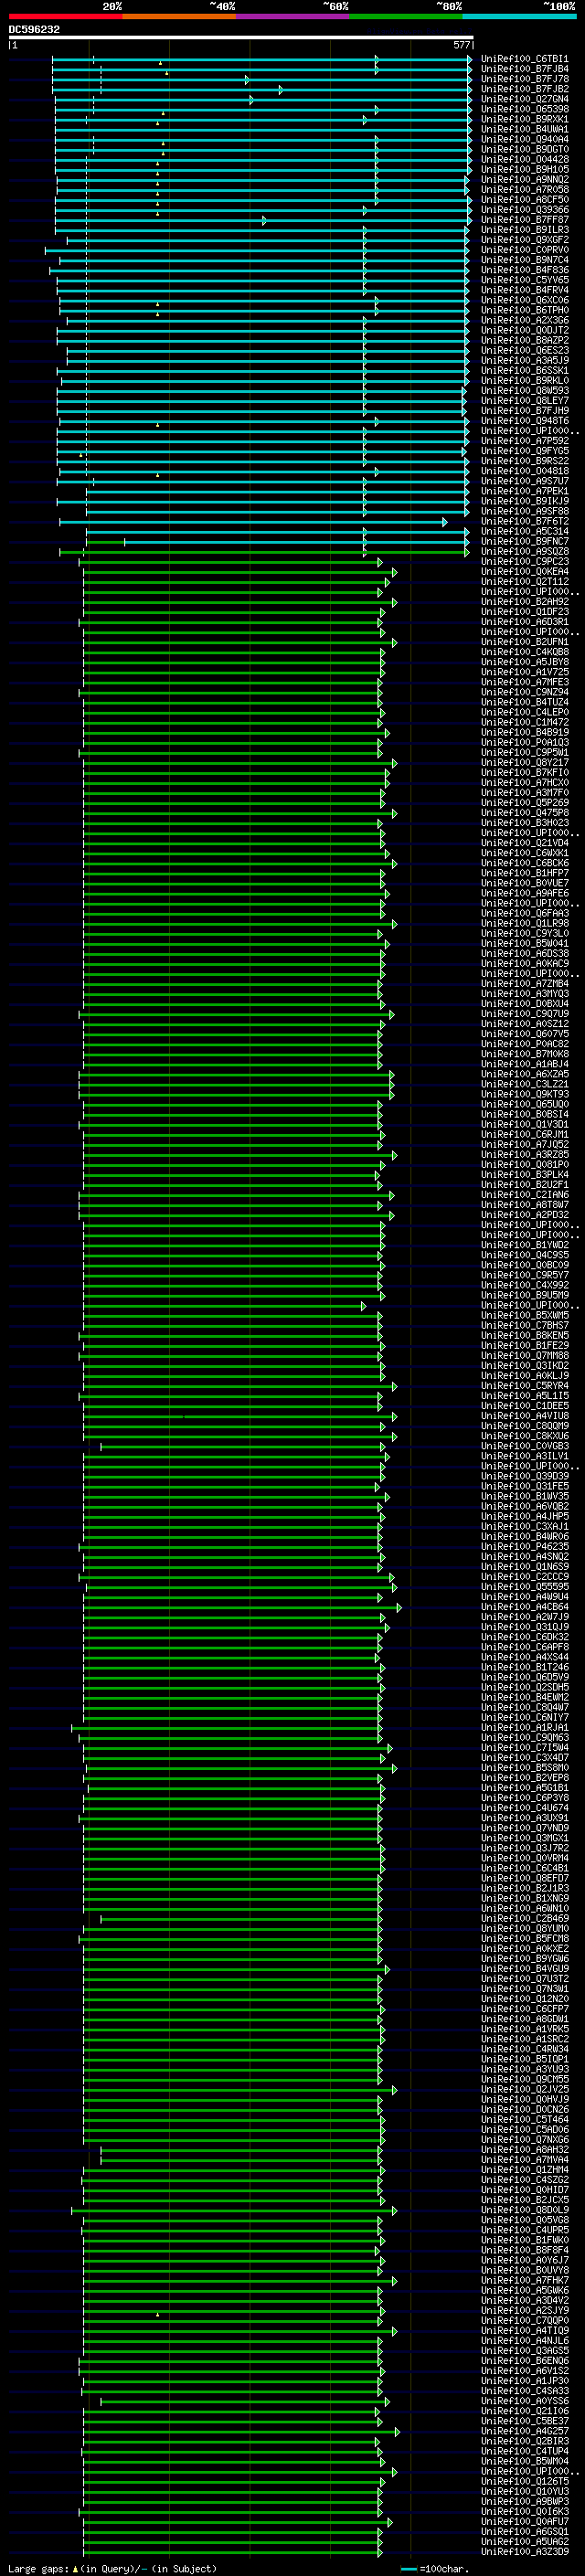Viewport: 585px width, 2576px height.
Task: Choose hit UniRef100_C5T464
Action: pyautogui.click(x=525, y=2119)
